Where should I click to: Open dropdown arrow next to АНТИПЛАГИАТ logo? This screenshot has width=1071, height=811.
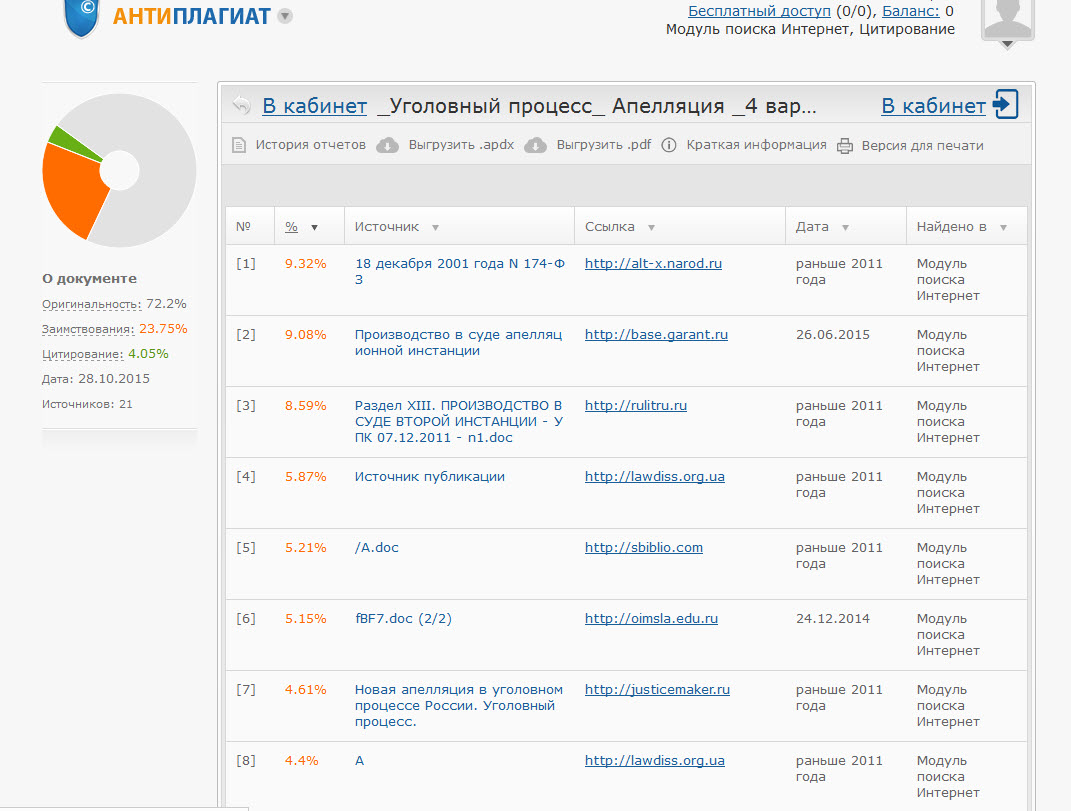[286, 16]
